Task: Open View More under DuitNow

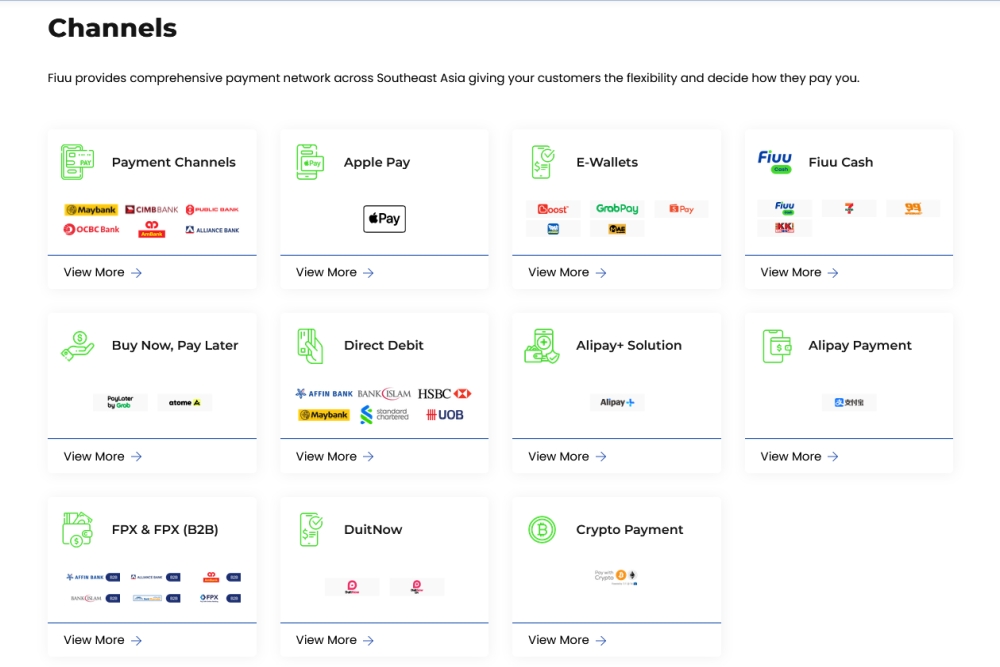Action: point(335,640)
